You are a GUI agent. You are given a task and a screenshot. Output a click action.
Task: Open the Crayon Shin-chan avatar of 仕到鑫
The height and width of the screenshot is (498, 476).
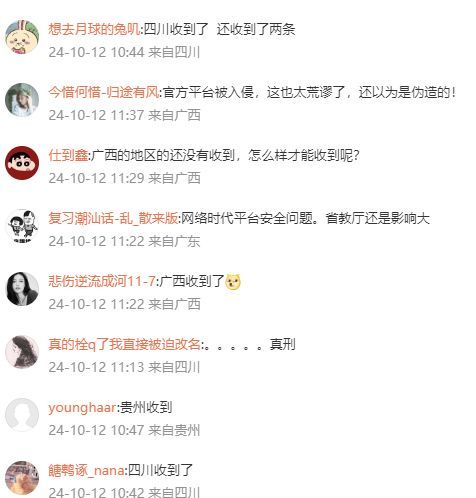pyautogui.click(x=22, y=163)
